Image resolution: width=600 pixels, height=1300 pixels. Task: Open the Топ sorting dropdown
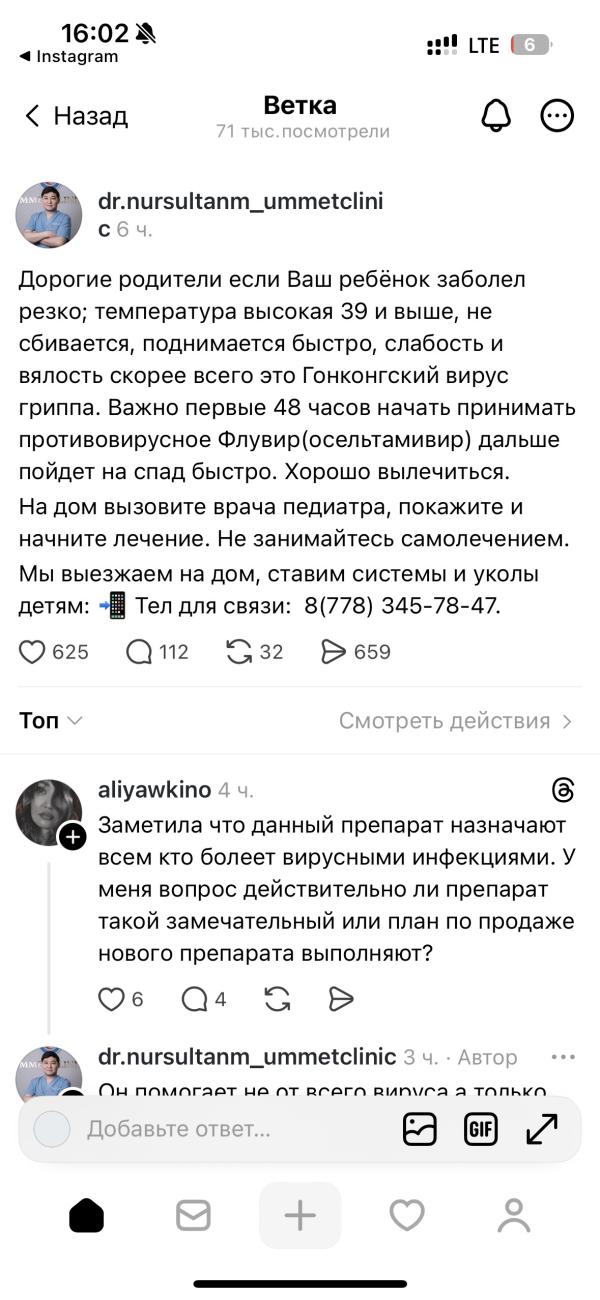click(48, 719)
